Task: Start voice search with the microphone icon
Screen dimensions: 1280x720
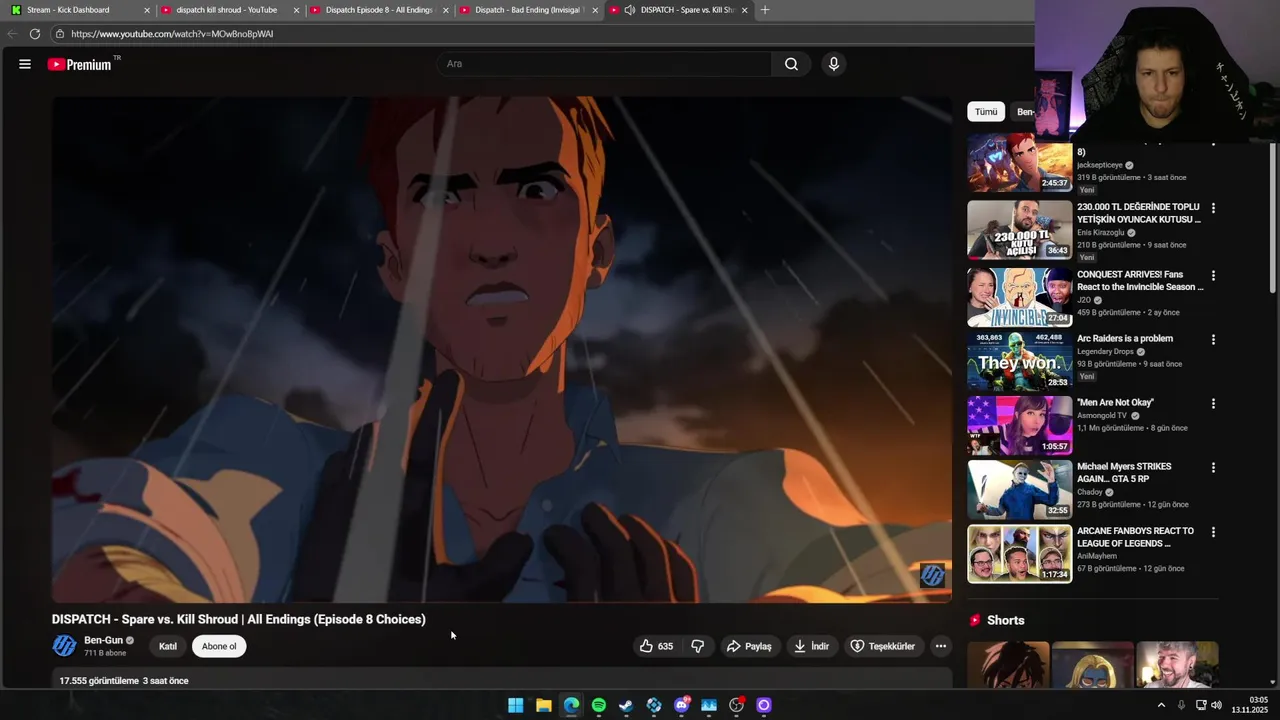Action: (833, 64)
